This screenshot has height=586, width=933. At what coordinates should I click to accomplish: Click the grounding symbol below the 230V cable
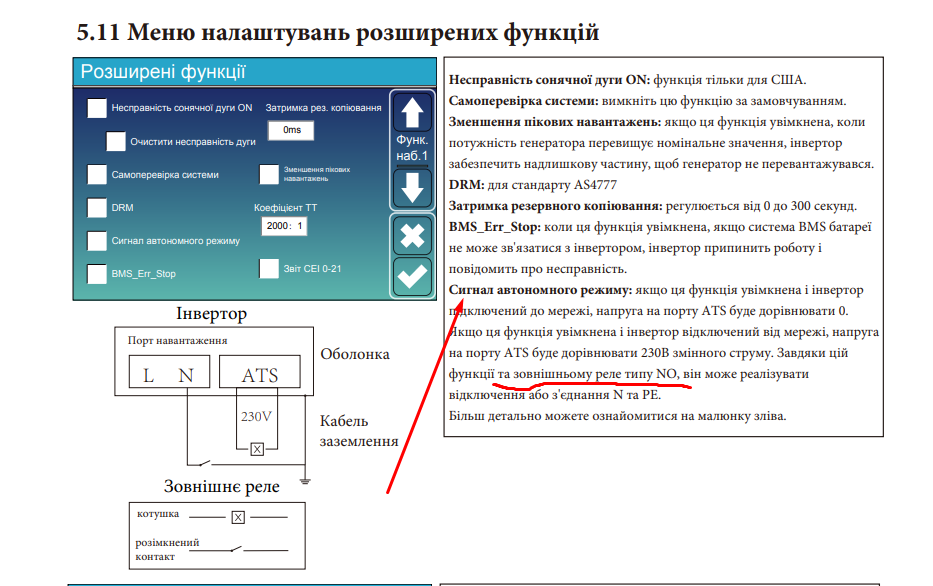coord(303,479)
